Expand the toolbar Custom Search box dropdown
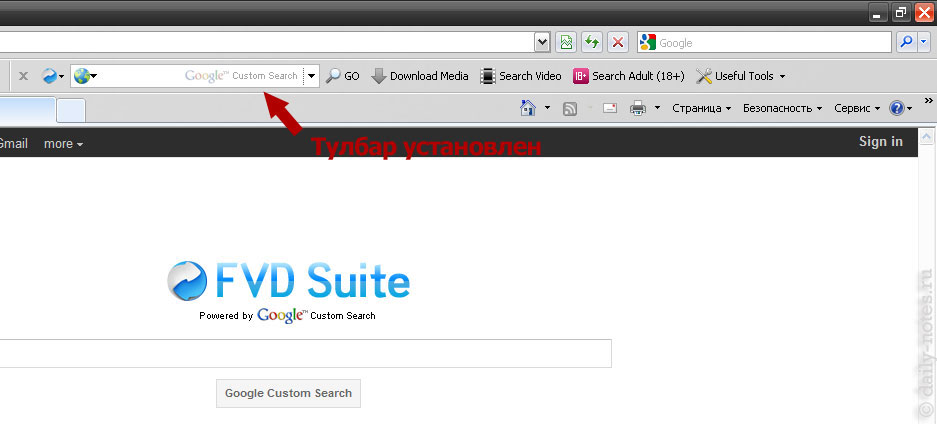The image size is (937, 424). pyautogui.click(x=311, y=76)
